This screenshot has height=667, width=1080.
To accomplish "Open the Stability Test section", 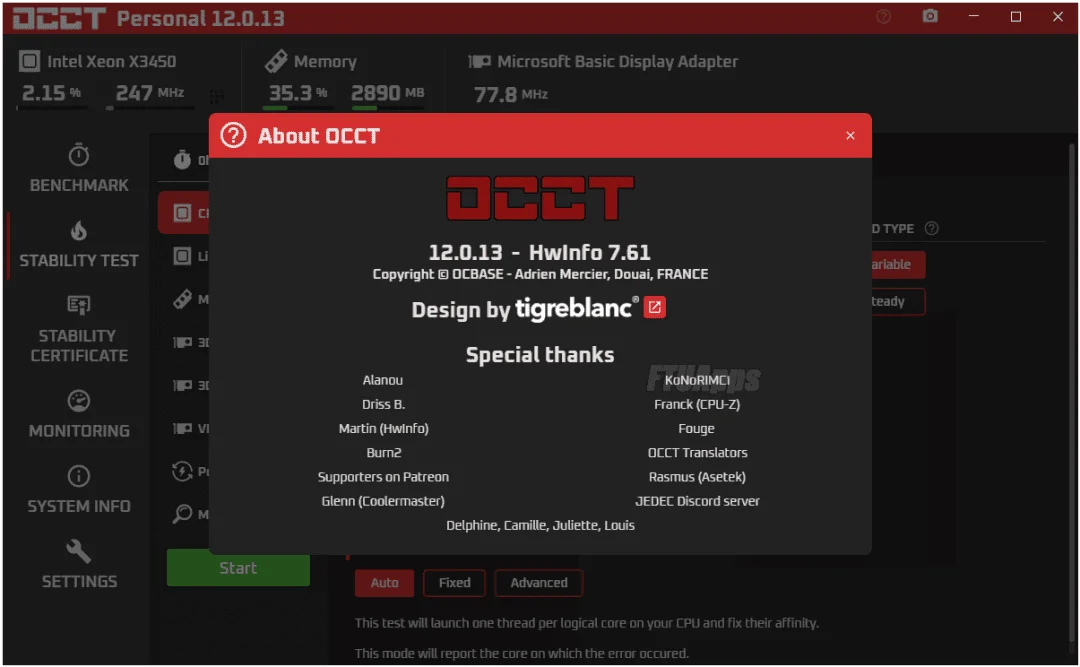I will coord(79,244).
